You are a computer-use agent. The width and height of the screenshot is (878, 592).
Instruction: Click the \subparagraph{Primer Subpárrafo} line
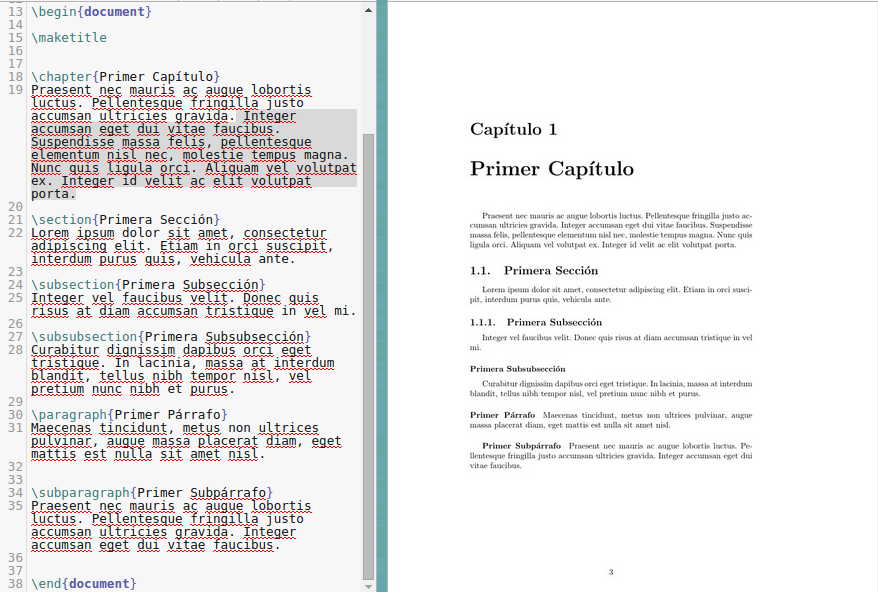click(152, 493)
